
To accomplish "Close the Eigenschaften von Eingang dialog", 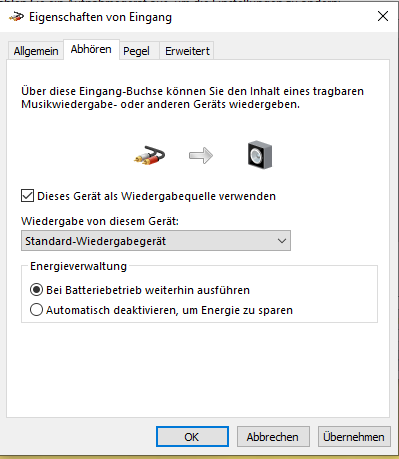I will point(383,16).
